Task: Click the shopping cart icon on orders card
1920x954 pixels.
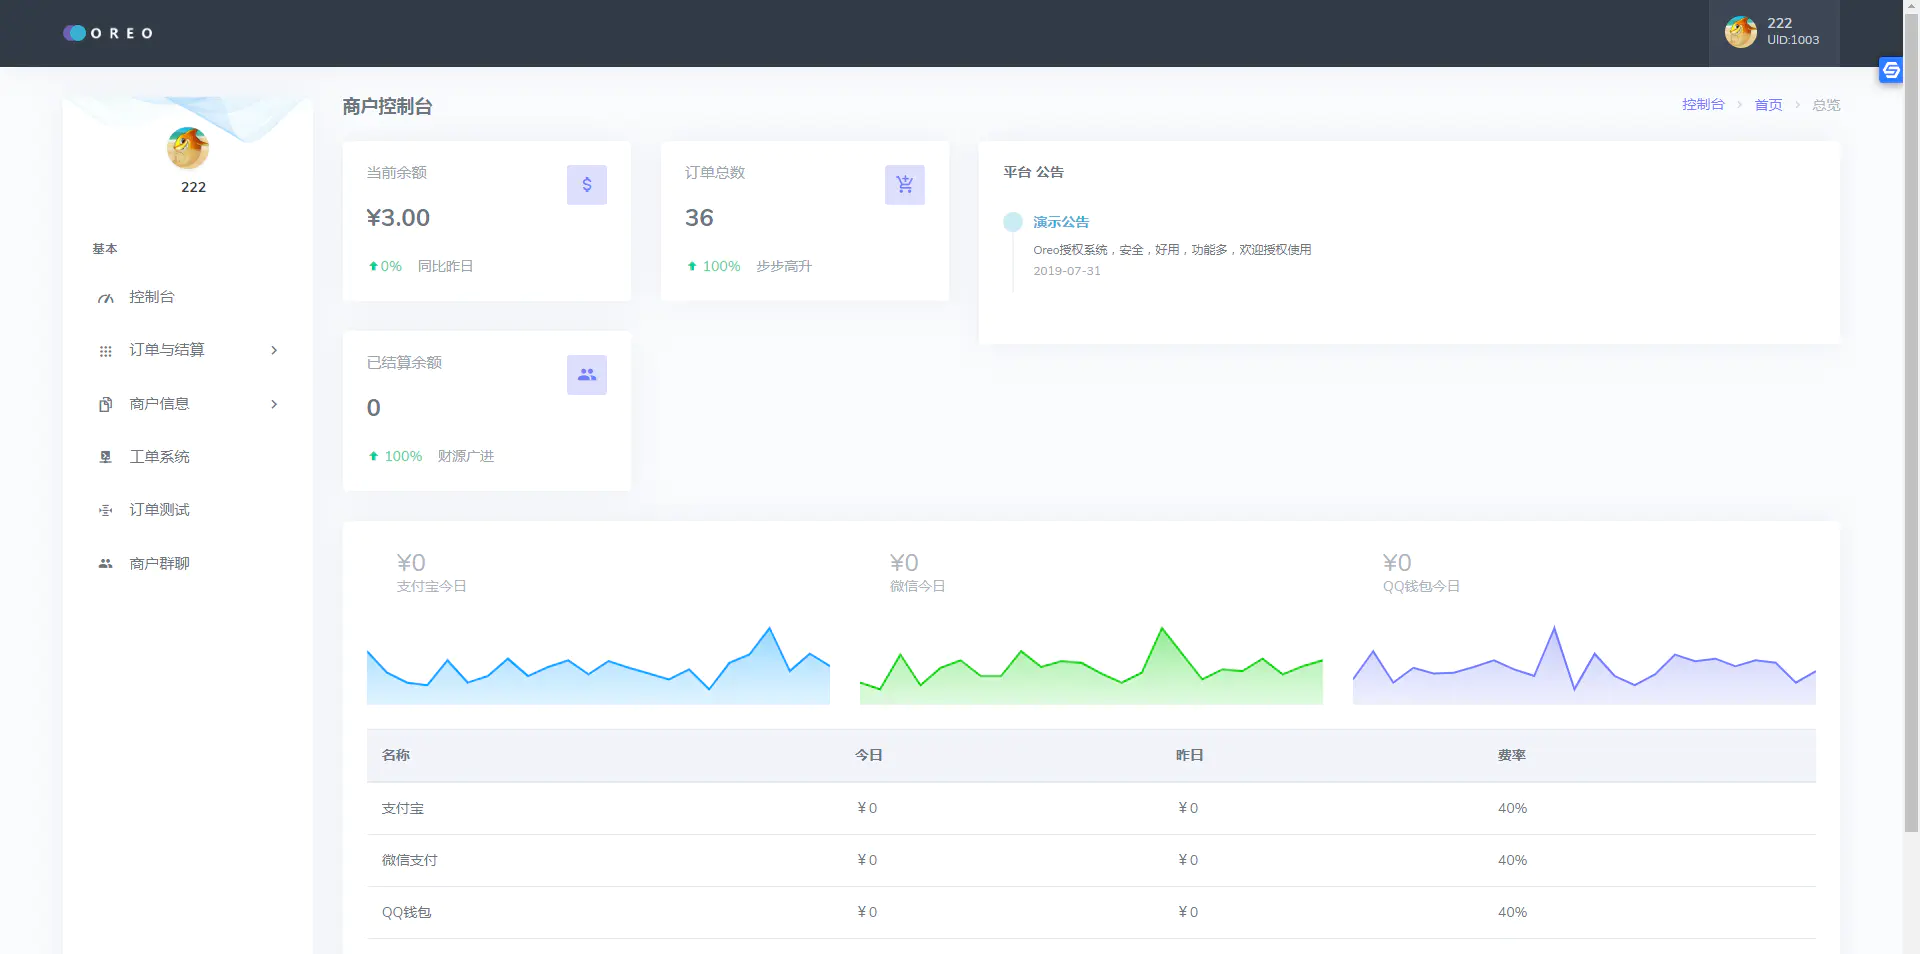Action: (x=905, y=185)
